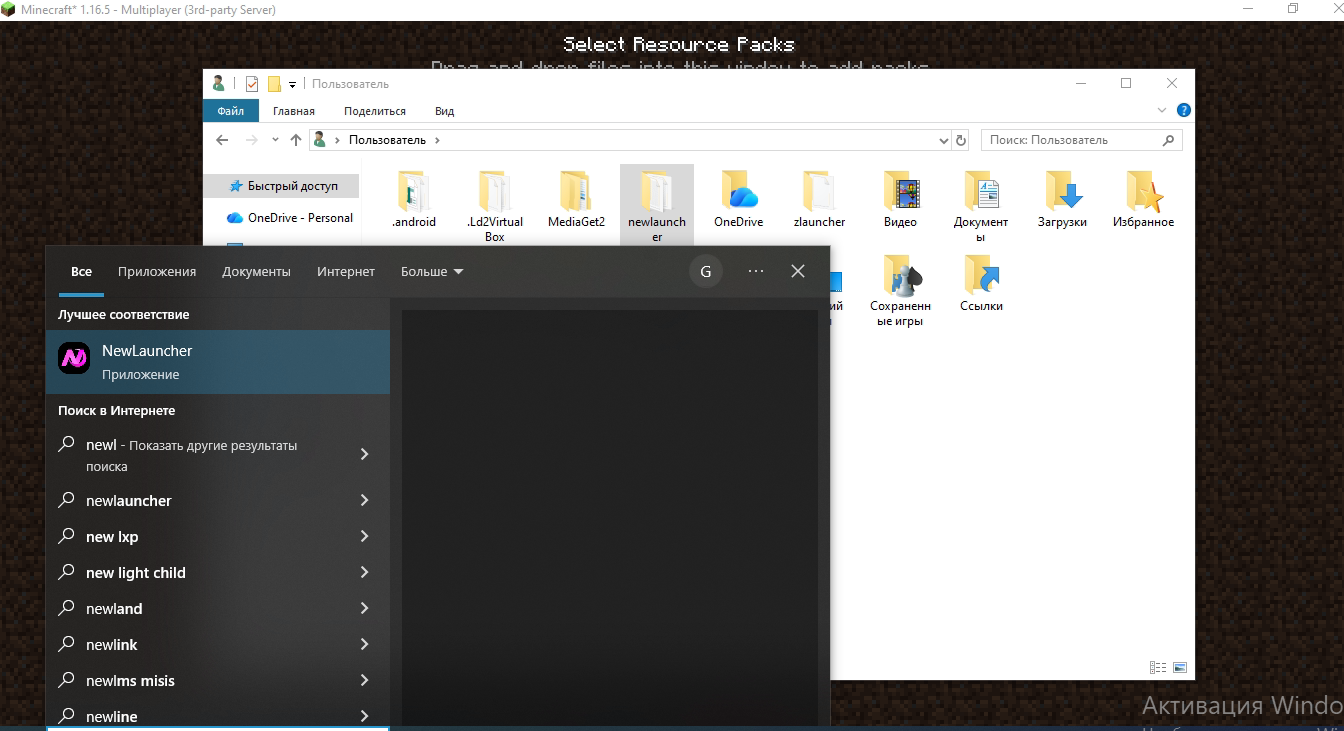Open the Загрузки folder
The height and width of the screenshot is (731, 1344).
pyautogui.click(x=1062, y=199)
